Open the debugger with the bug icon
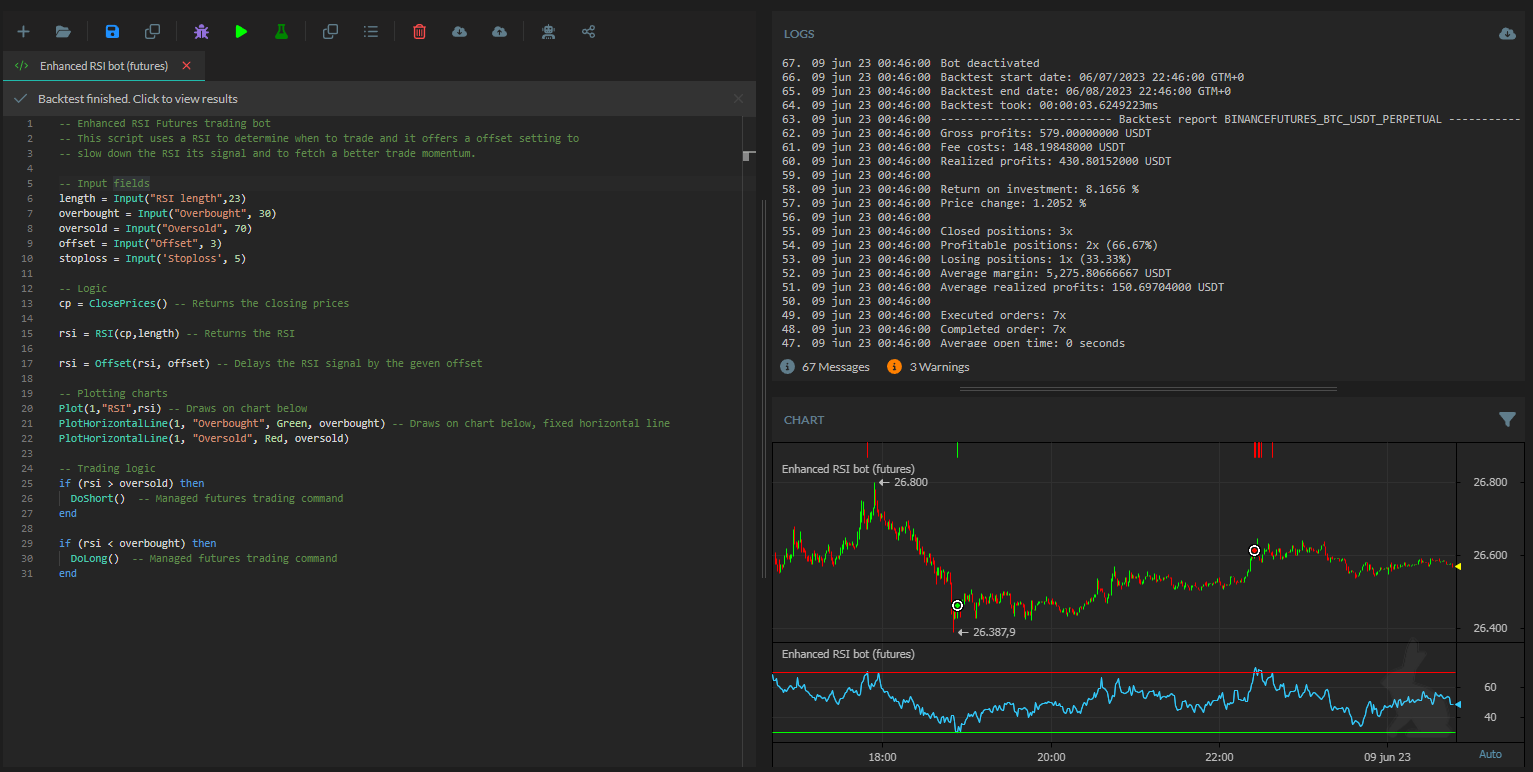The width and height of the screenshot is (1533, 772). coord(201,31)
